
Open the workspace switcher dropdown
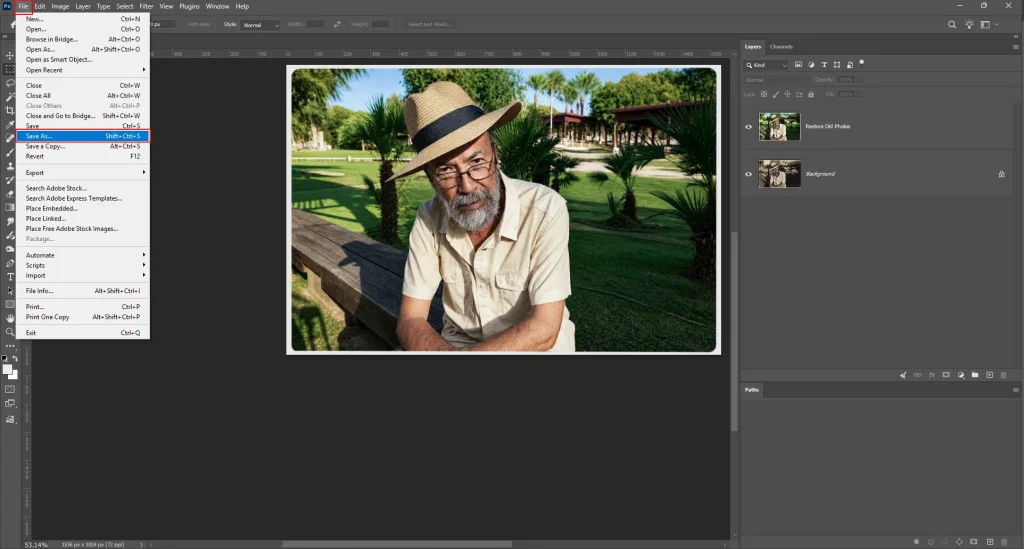[989, 24]
